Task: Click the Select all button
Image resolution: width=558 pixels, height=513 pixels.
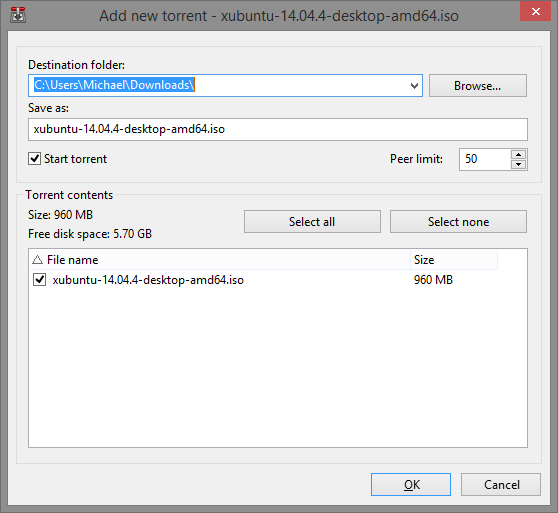Action: click(x=312, y=222)
